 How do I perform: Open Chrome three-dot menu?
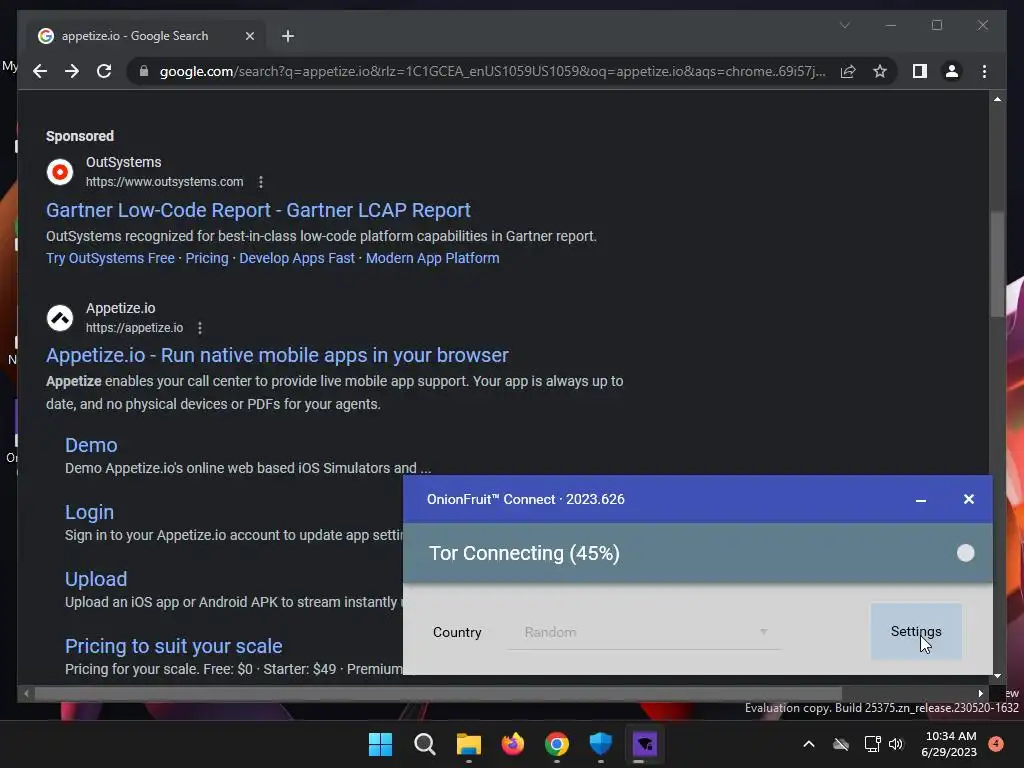coord(984,71)
